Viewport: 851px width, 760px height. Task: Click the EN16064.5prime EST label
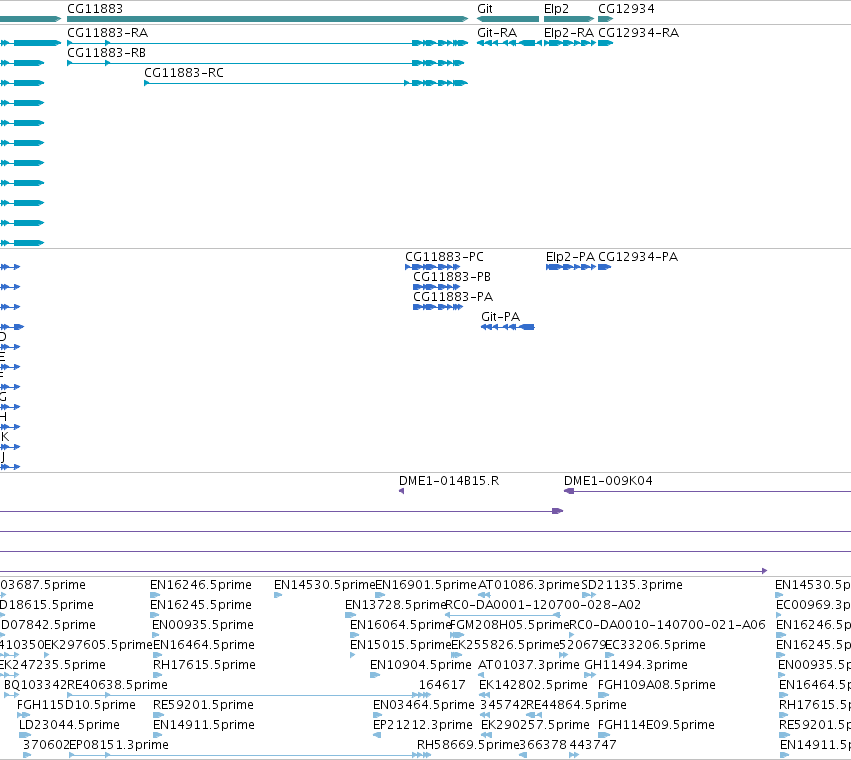coord(401,625)
